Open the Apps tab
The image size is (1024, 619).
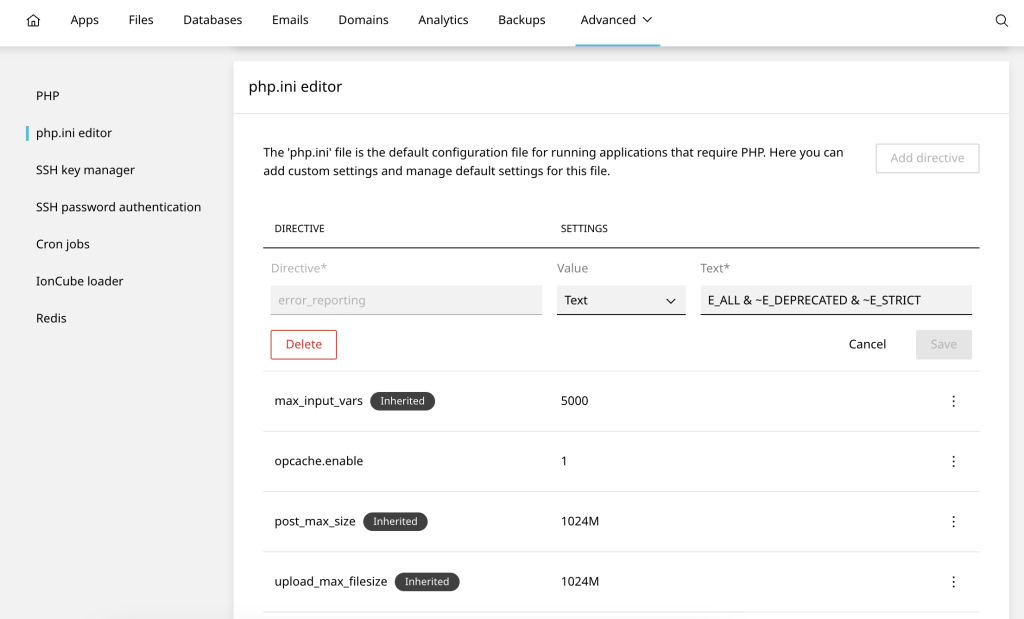pos(84,20)
